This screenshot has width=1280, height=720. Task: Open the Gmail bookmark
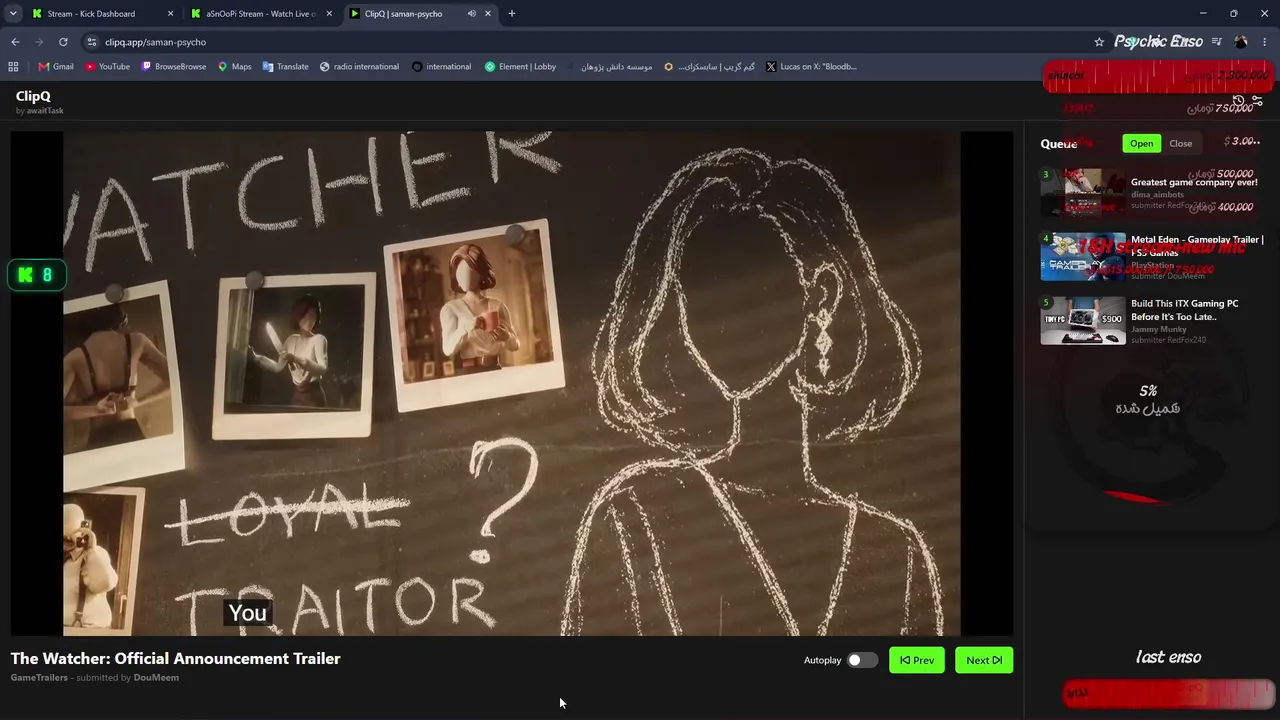click(56, 67)
